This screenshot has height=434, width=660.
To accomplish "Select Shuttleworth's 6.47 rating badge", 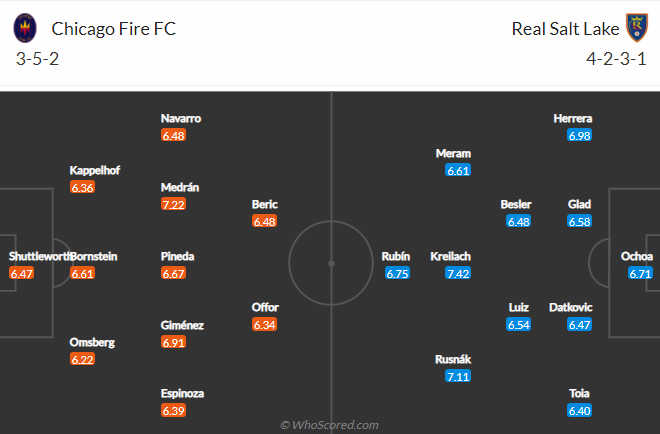I will tap(21, 274).
